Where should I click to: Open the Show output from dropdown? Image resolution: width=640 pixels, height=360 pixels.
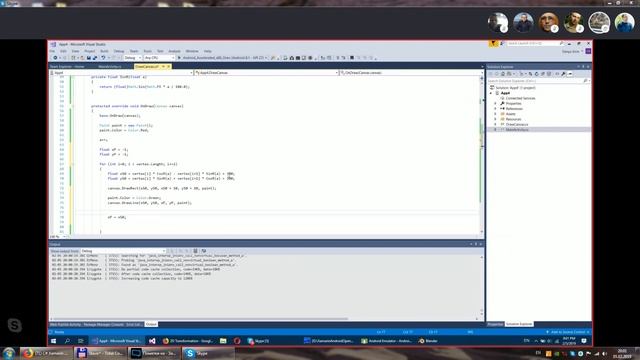[x=123, y=251]
